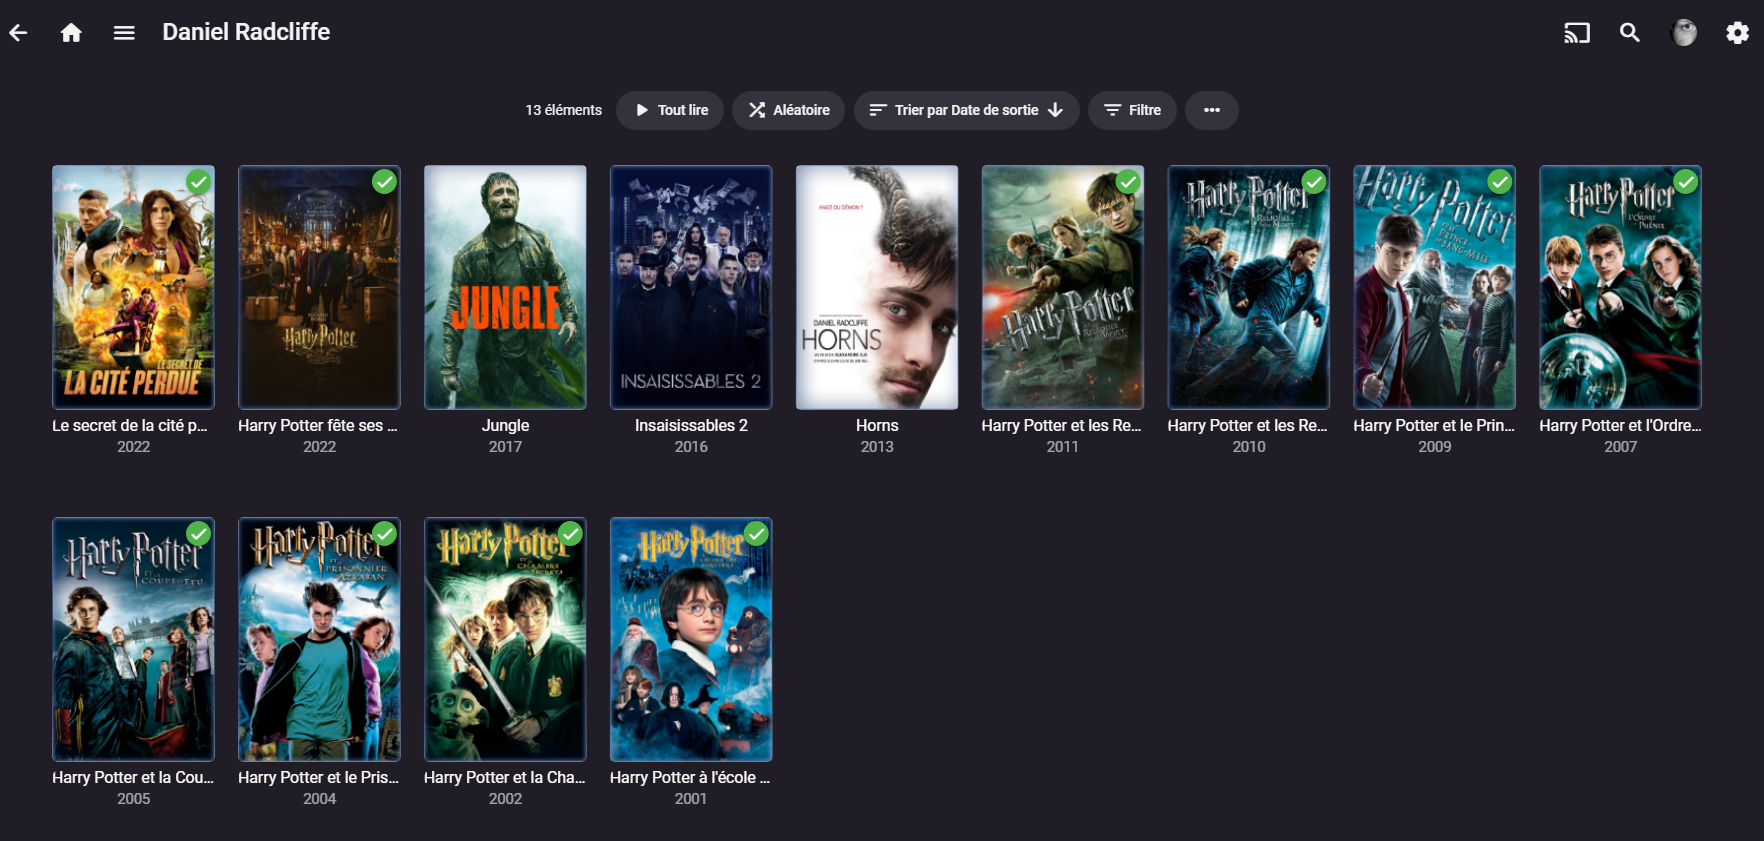Open search with the magnifier icon
The width and height of the screenshot is (1764, 841).
(x=1630, y=33)
